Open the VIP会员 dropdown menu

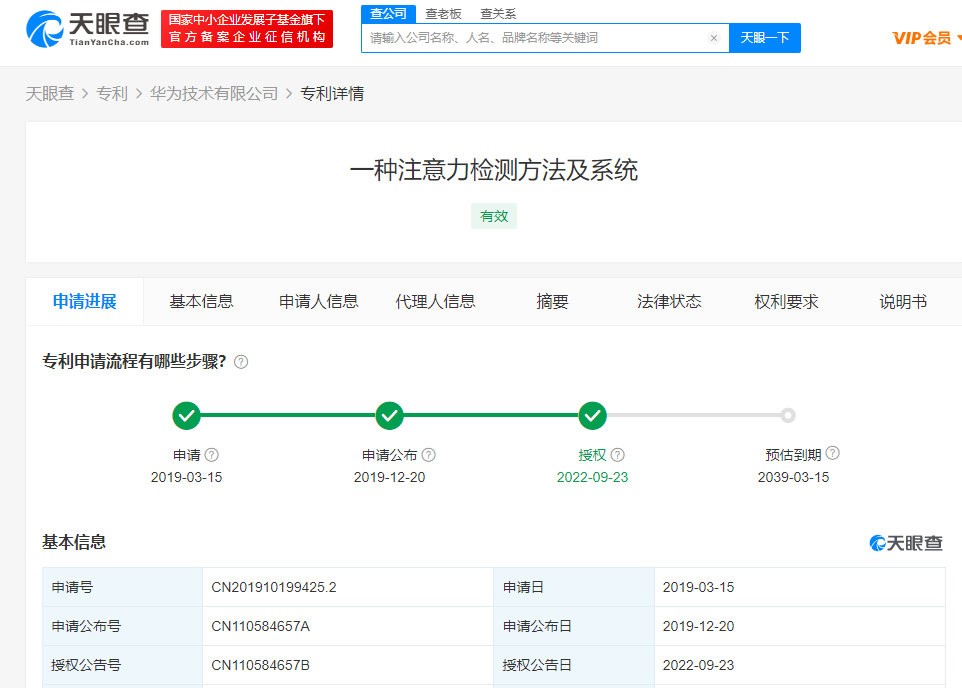(926, 38)
